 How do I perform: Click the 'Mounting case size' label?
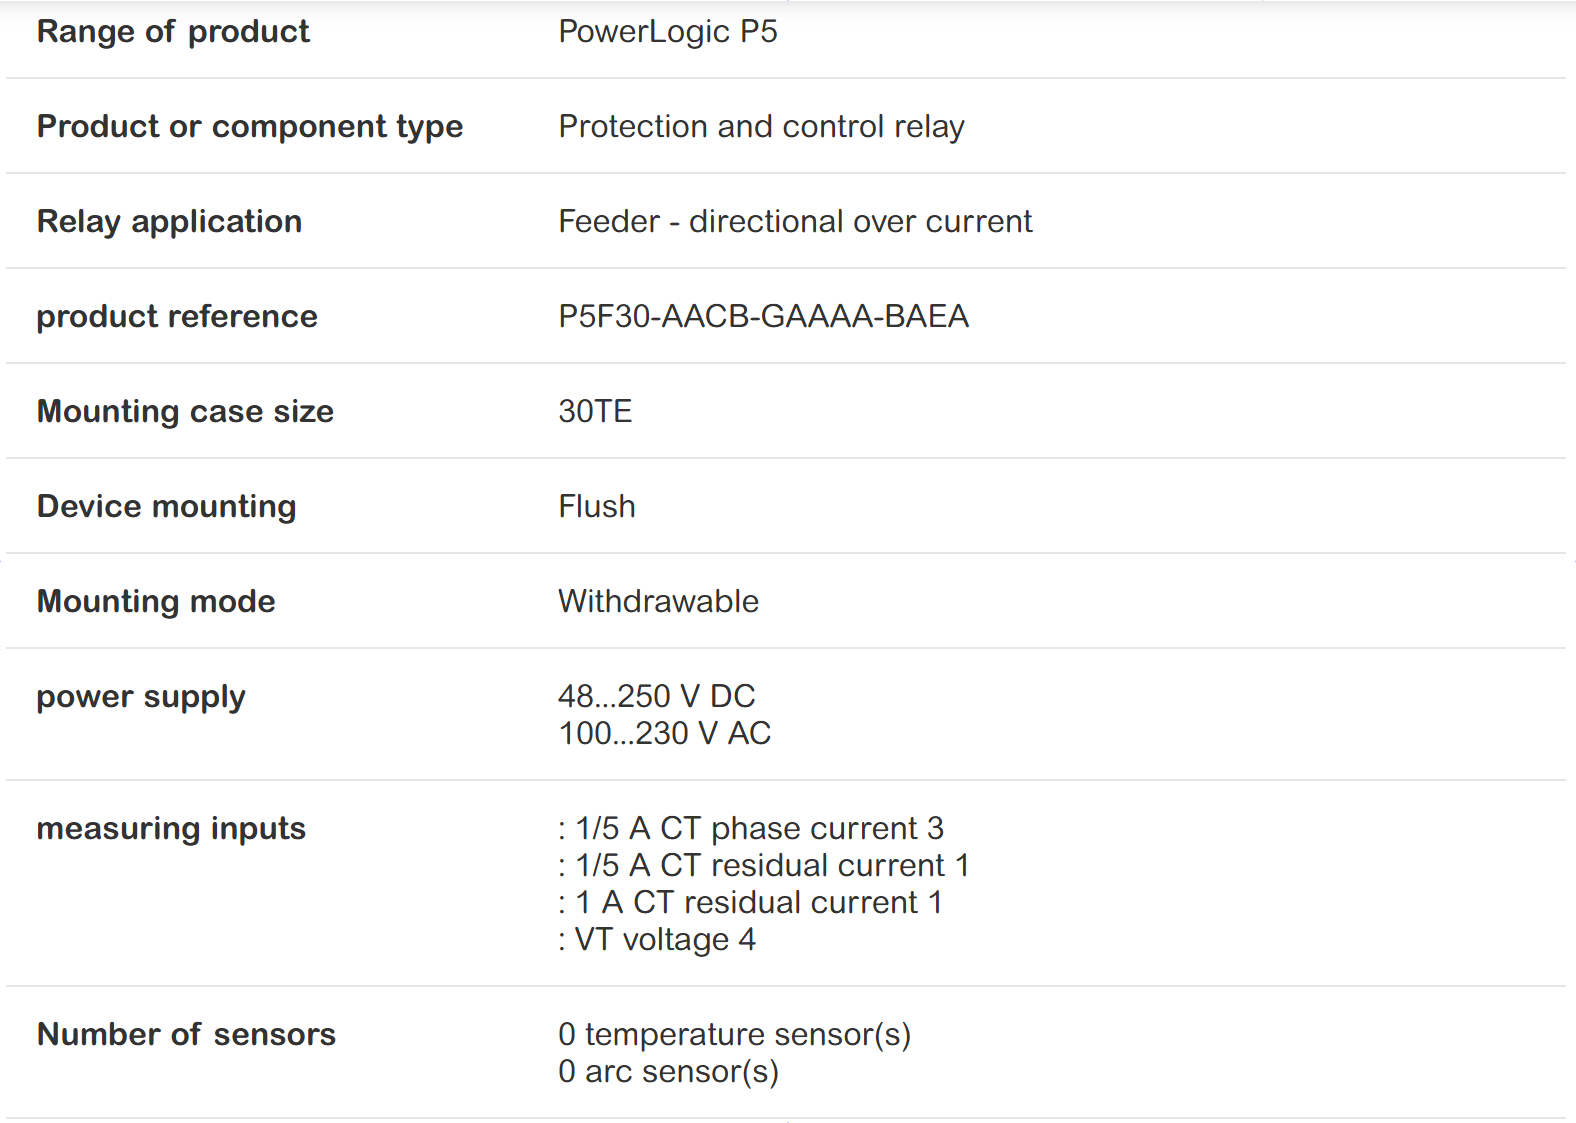[x=185, y=412]
